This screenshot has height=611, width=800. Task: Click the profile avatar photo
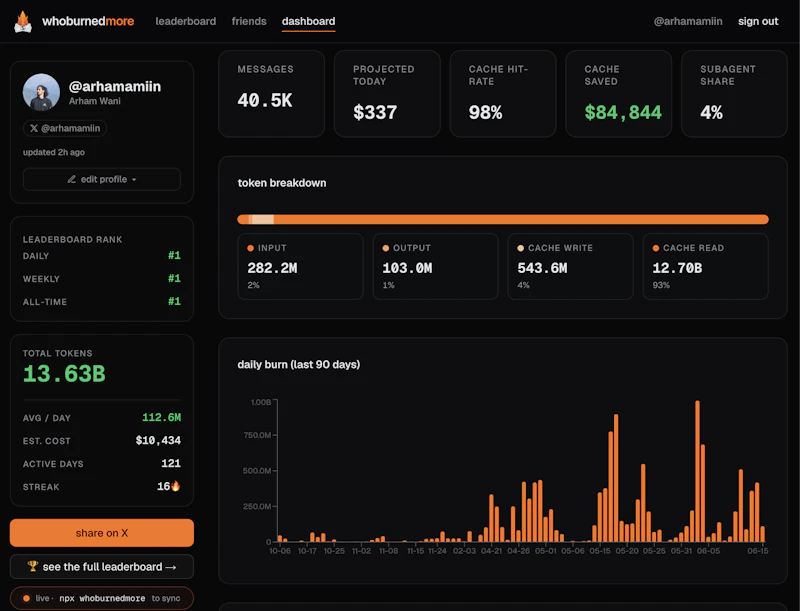[41, 92]
